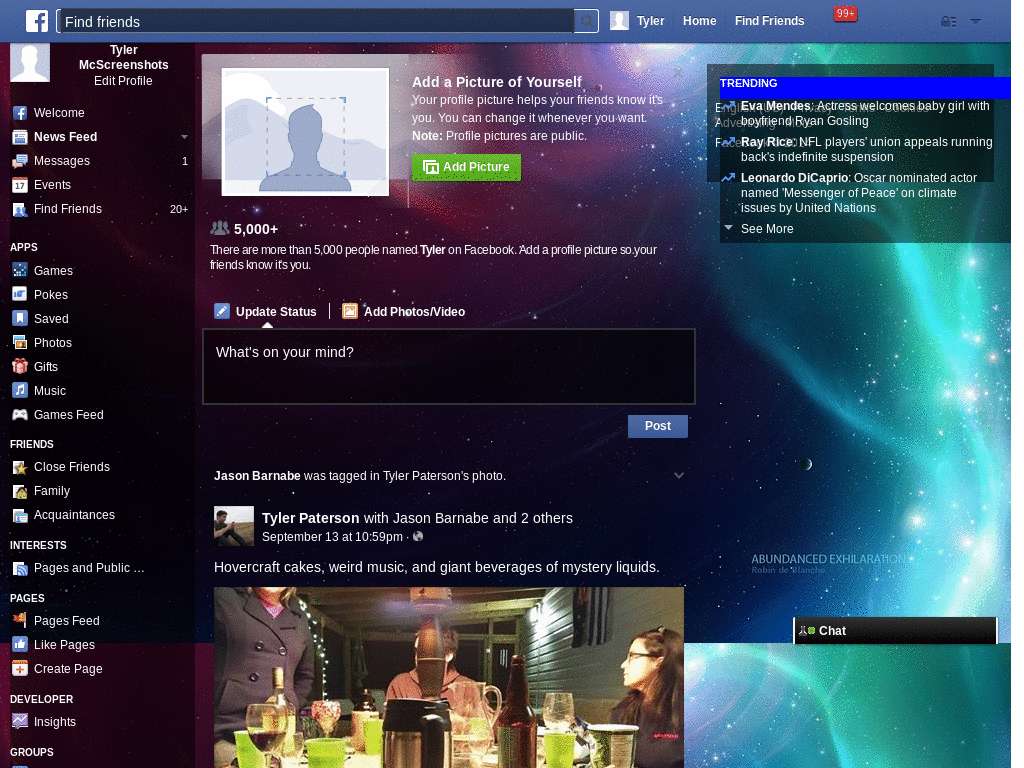Open News Feed from sidebar icon

click(20, 137)
